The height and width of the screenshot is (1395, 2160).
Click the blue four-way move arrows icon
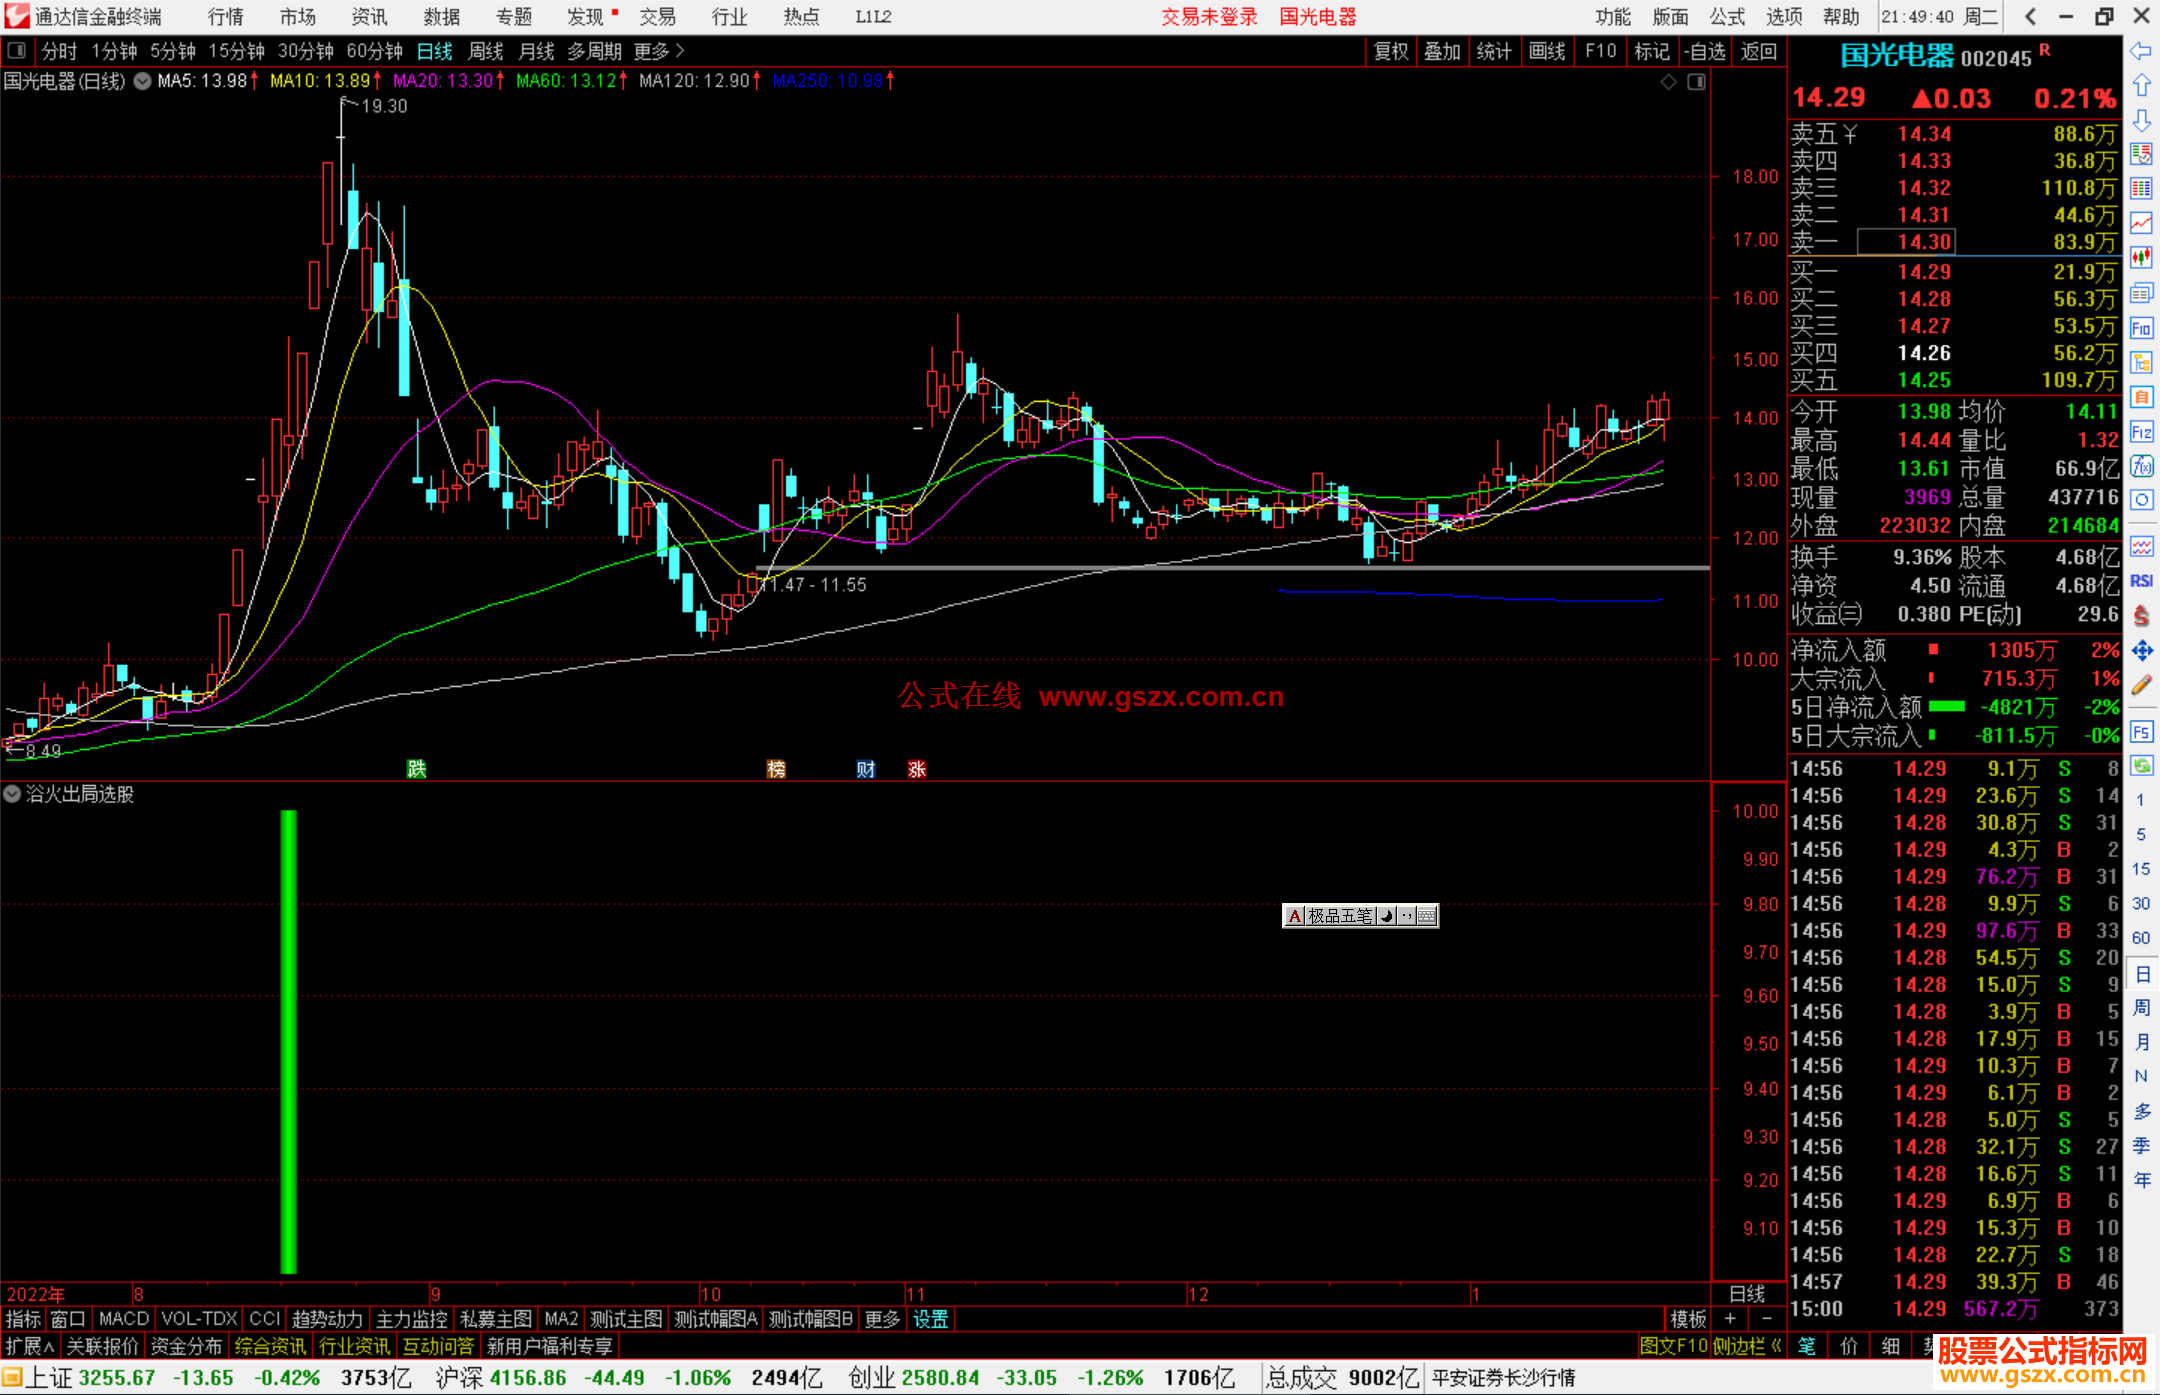click(x=2141, y=651)
